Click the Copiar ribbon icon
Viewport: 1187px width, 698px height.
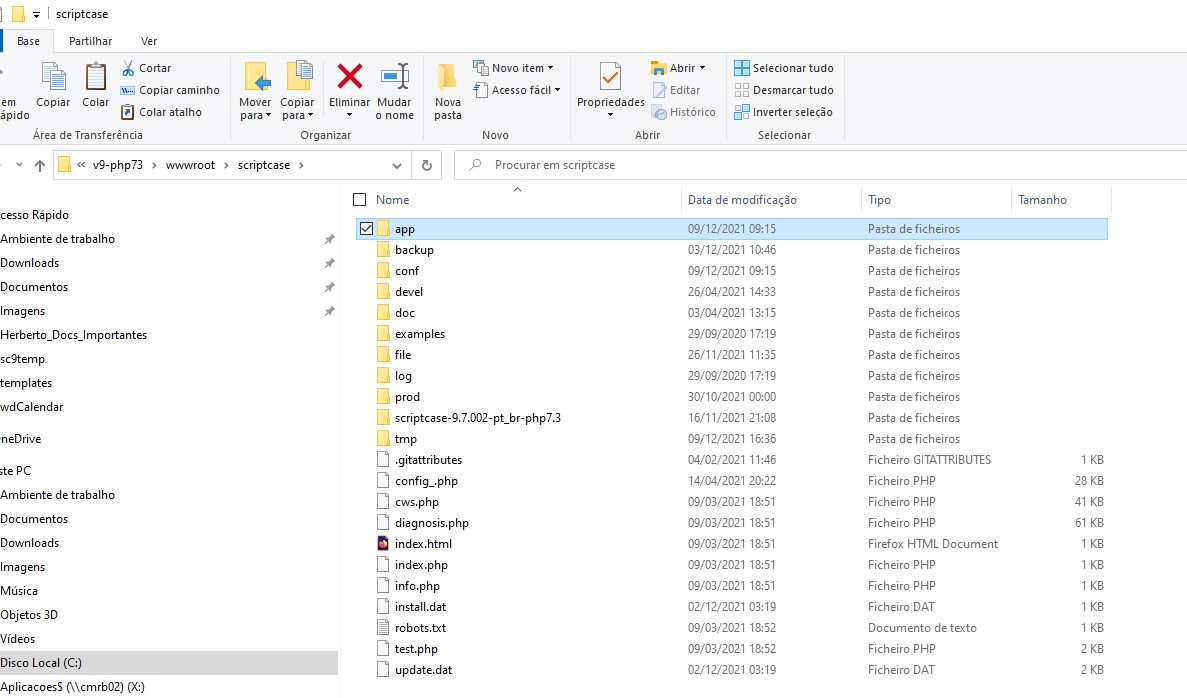pyautogui.click(x=53, y=77)
